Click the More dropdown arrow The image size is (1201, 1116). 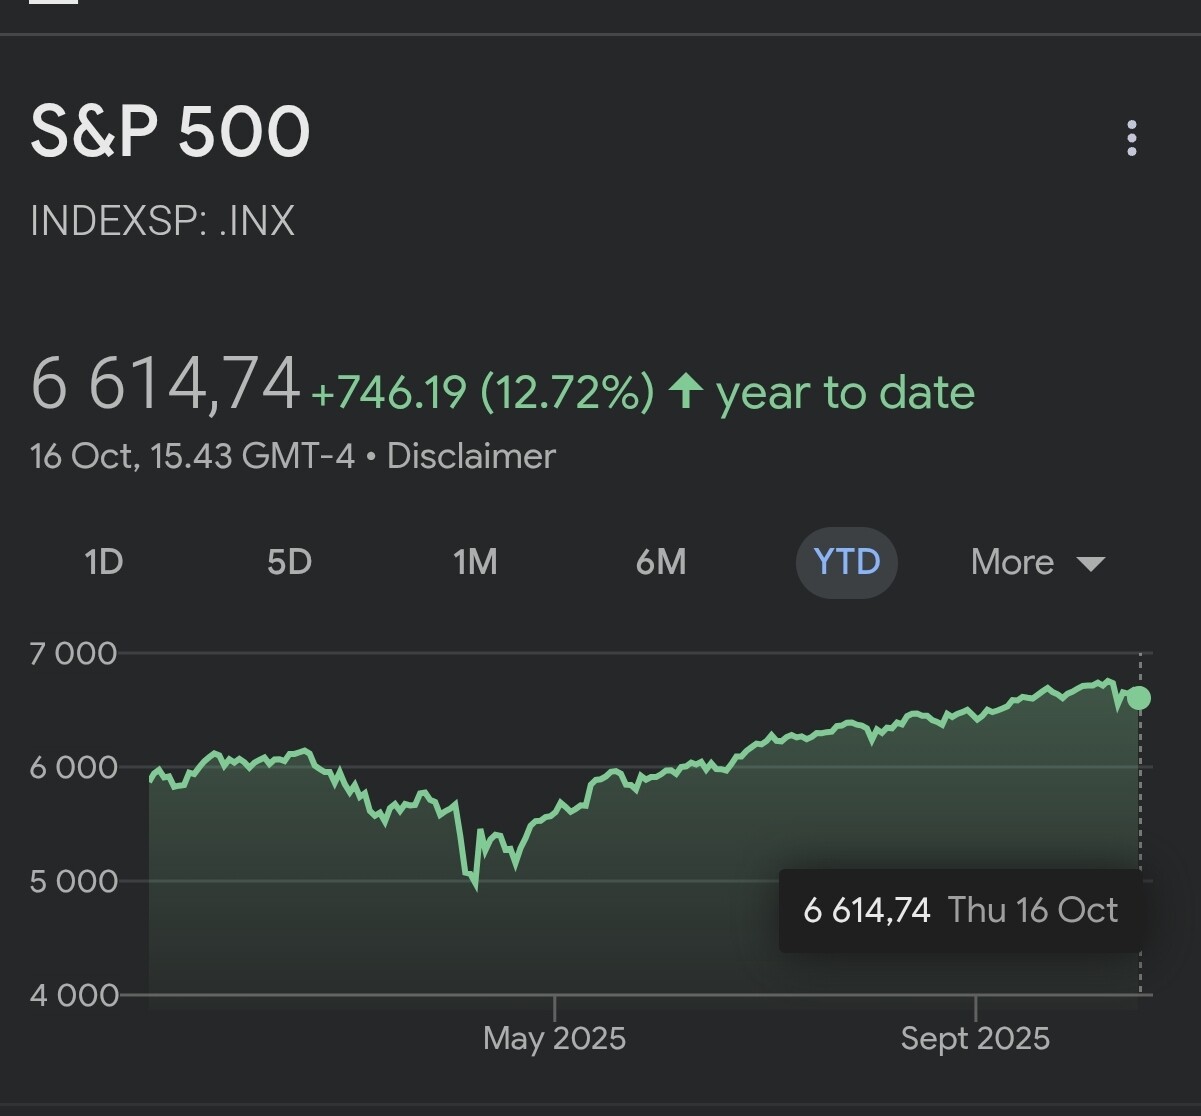[x=1091, y=564]
